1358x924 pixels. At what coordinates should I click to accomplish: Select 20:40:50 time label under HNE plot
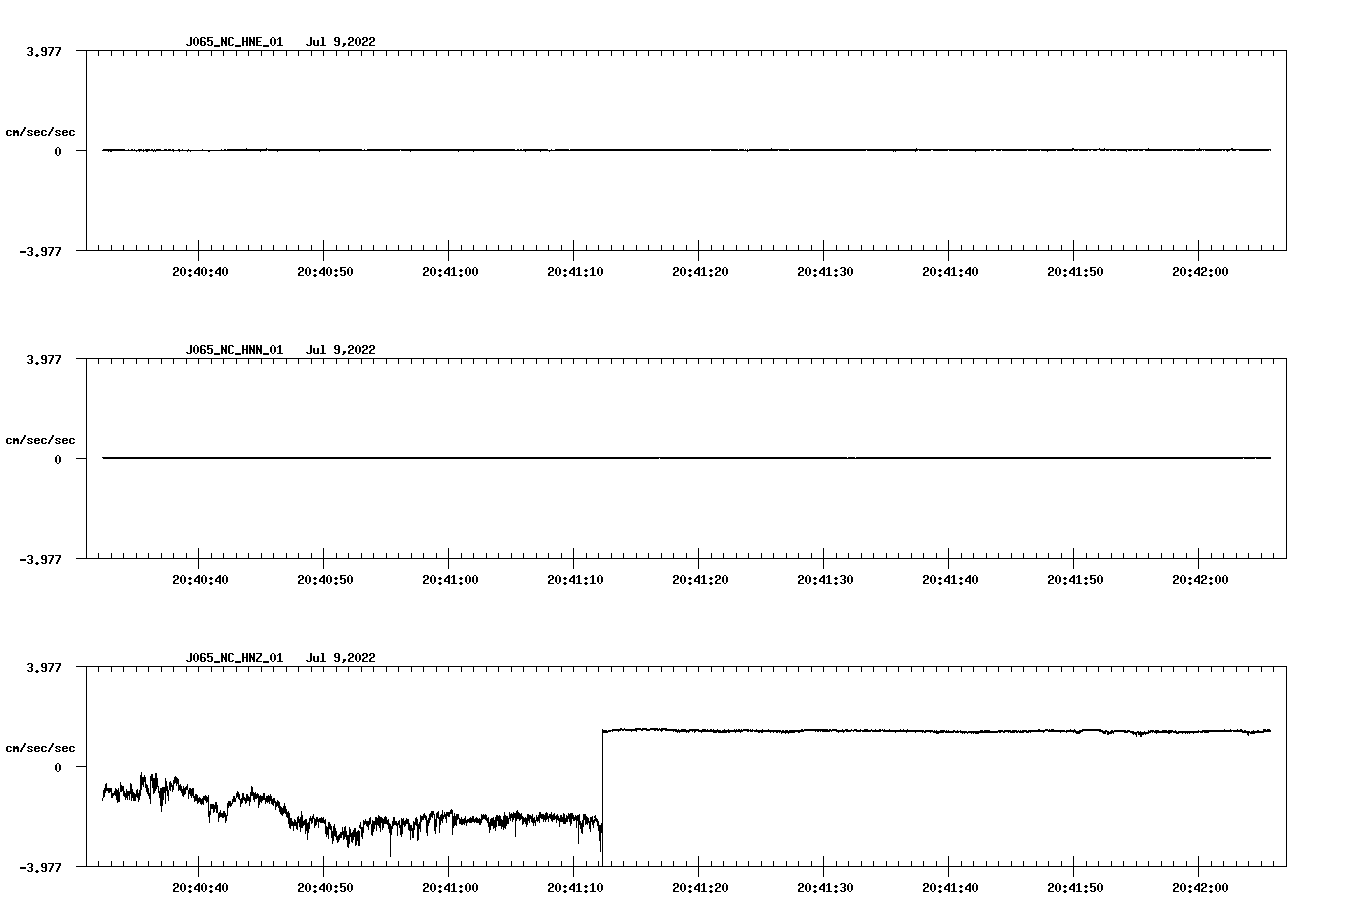325,271
